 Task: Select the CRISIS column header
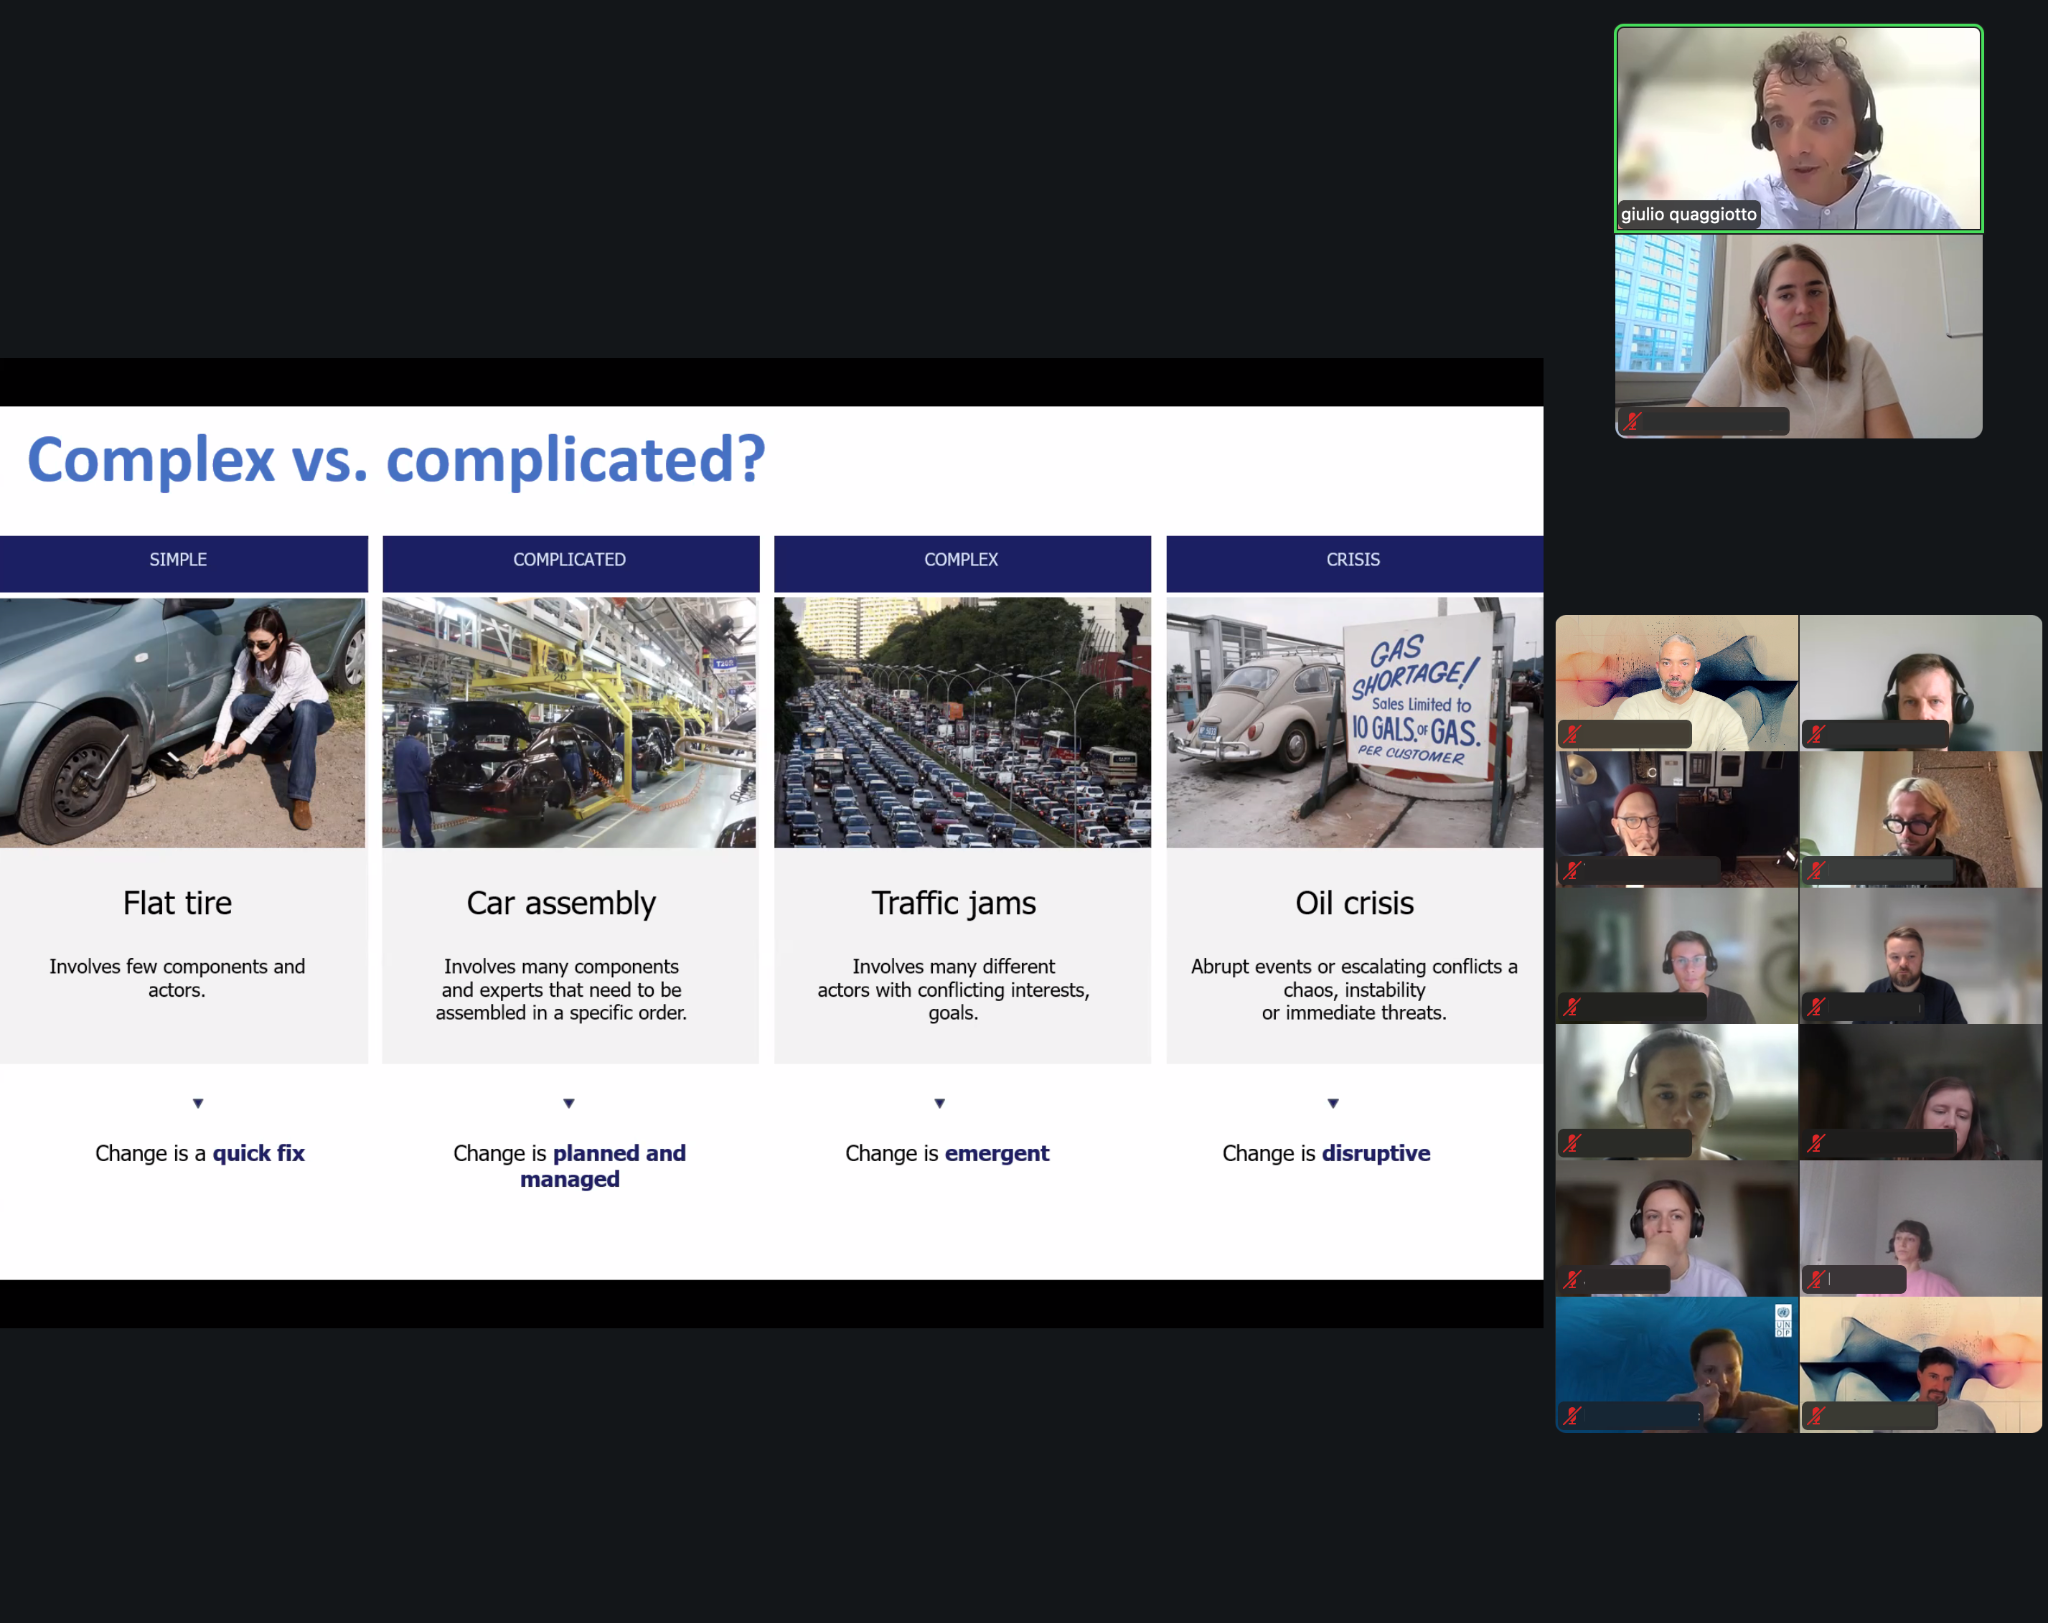coord(1353,561)
